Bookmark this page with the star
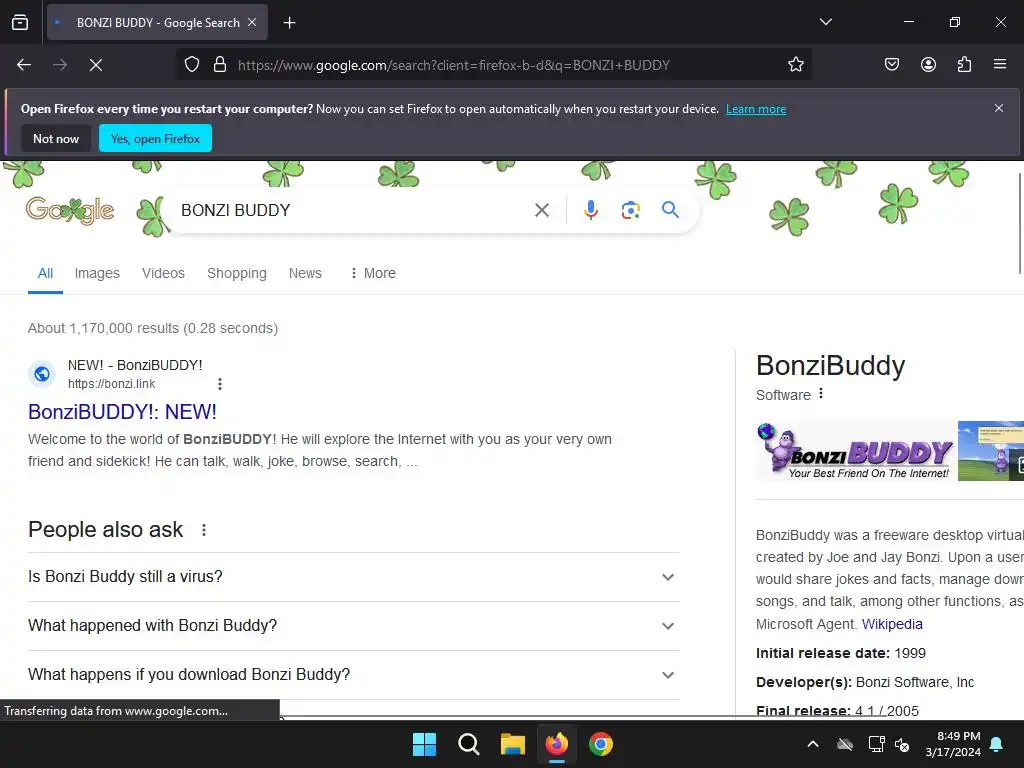This screenshot has height=768, width=1024. 795,65
